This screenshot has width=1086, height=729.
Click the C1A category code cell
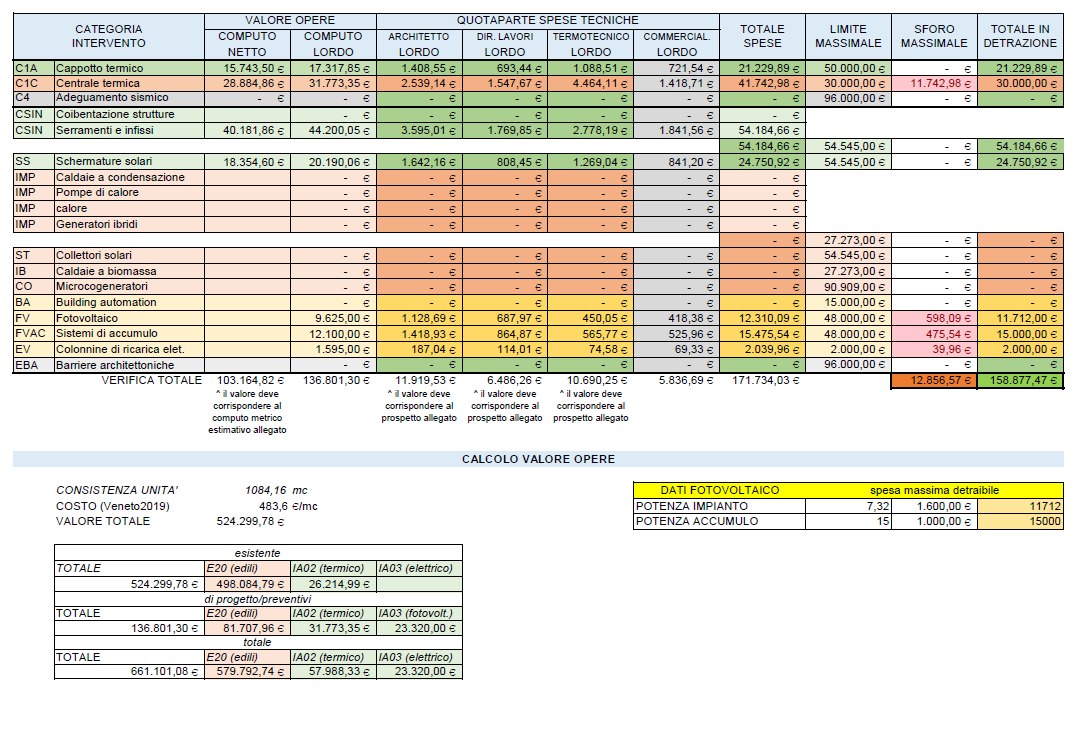(34, 69)
